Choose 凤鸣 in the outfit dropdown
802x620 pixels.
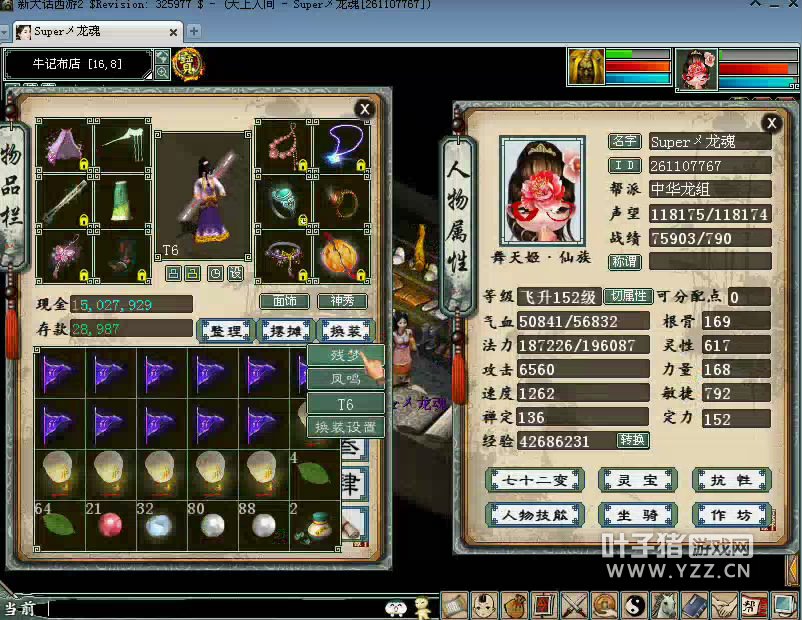click(345, 379)
